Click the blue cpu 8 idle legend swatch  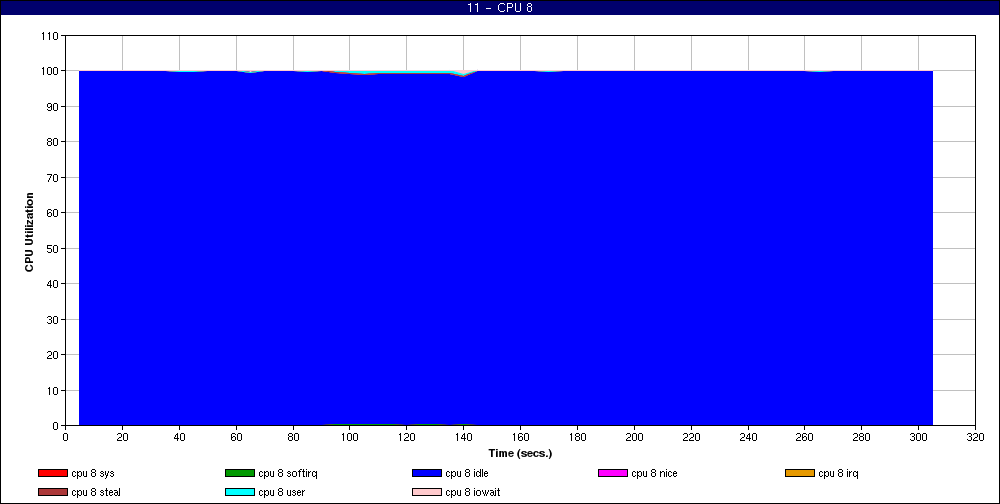pos(427,473)
